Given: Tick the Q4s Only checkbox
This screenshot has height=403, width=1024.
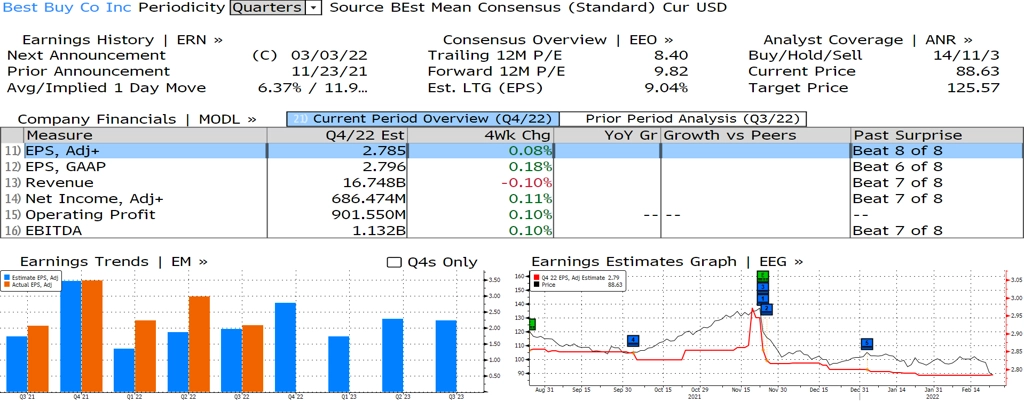Looking at the screenshot, I should [x=394, y=262].
